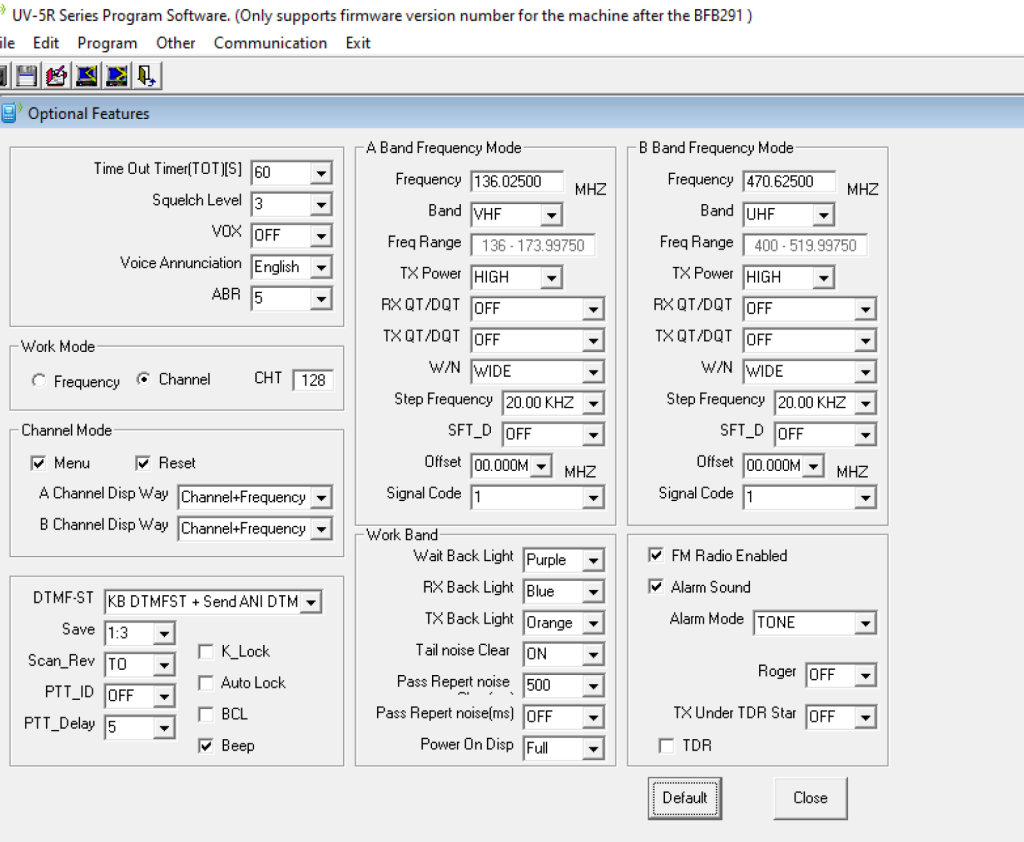
Task: Open the Squelch Level dropdown
Action: 321,204
